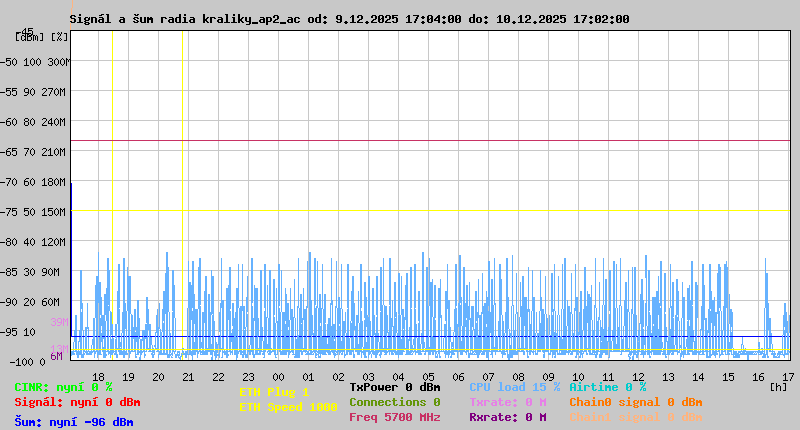
Task: Select the ETH Speed 1000 legend label
Action: click(287, 407)
